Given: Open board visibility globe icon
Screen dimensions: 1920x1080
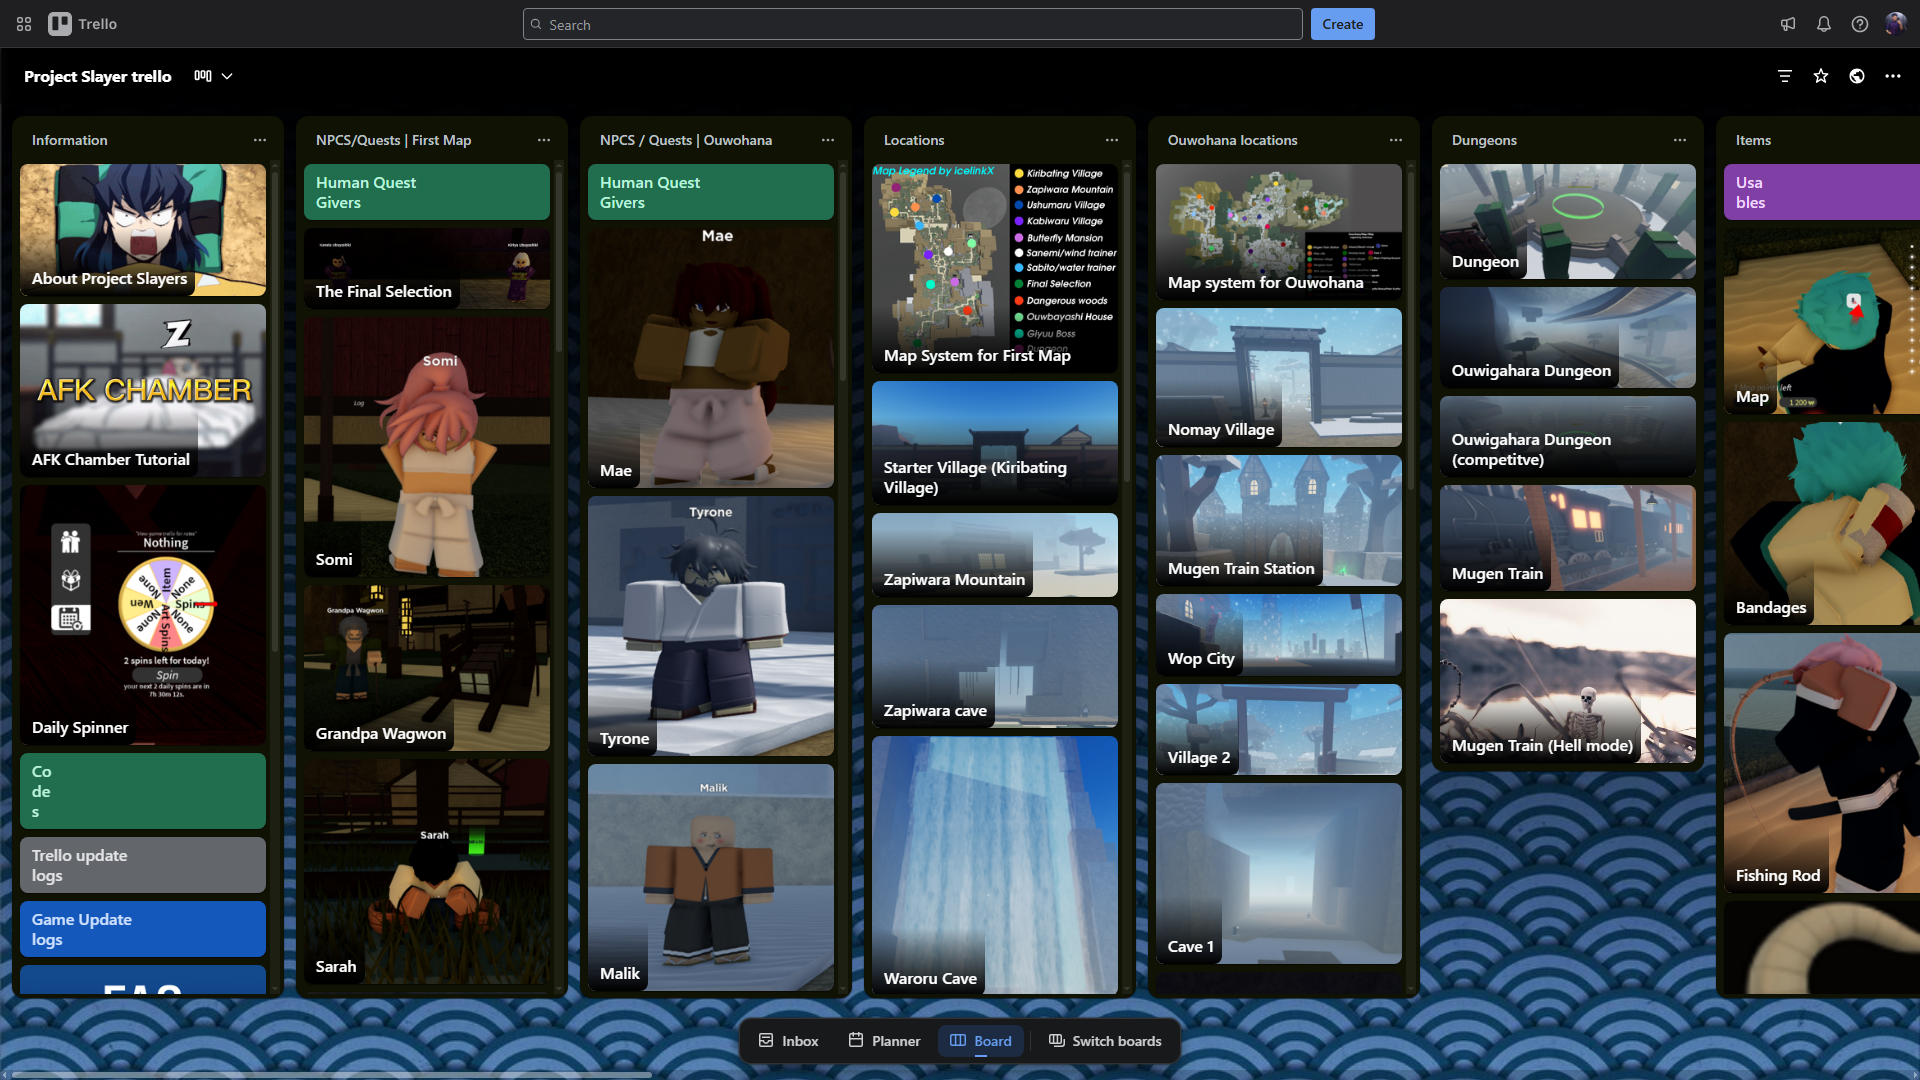Looking at the screenshot, I should tap(1857, 76).
